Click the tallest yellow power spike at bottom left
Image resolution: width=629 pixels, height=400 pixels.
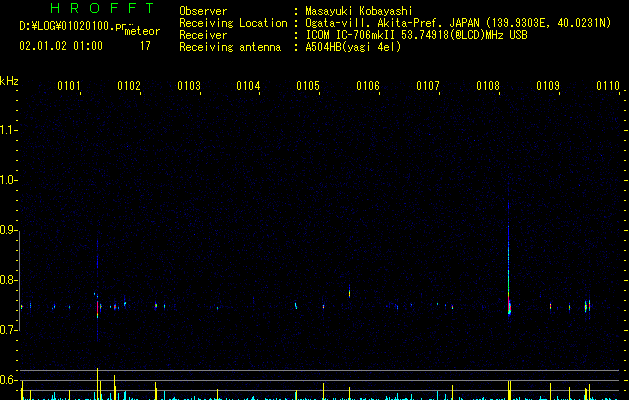click(x=97, y=383)
